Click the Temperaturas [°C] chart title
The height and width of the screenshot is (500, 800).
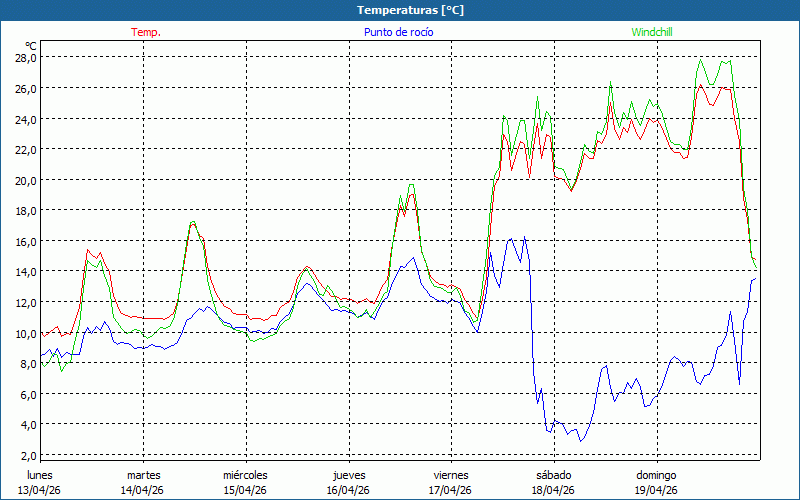[x=410, y=10]
